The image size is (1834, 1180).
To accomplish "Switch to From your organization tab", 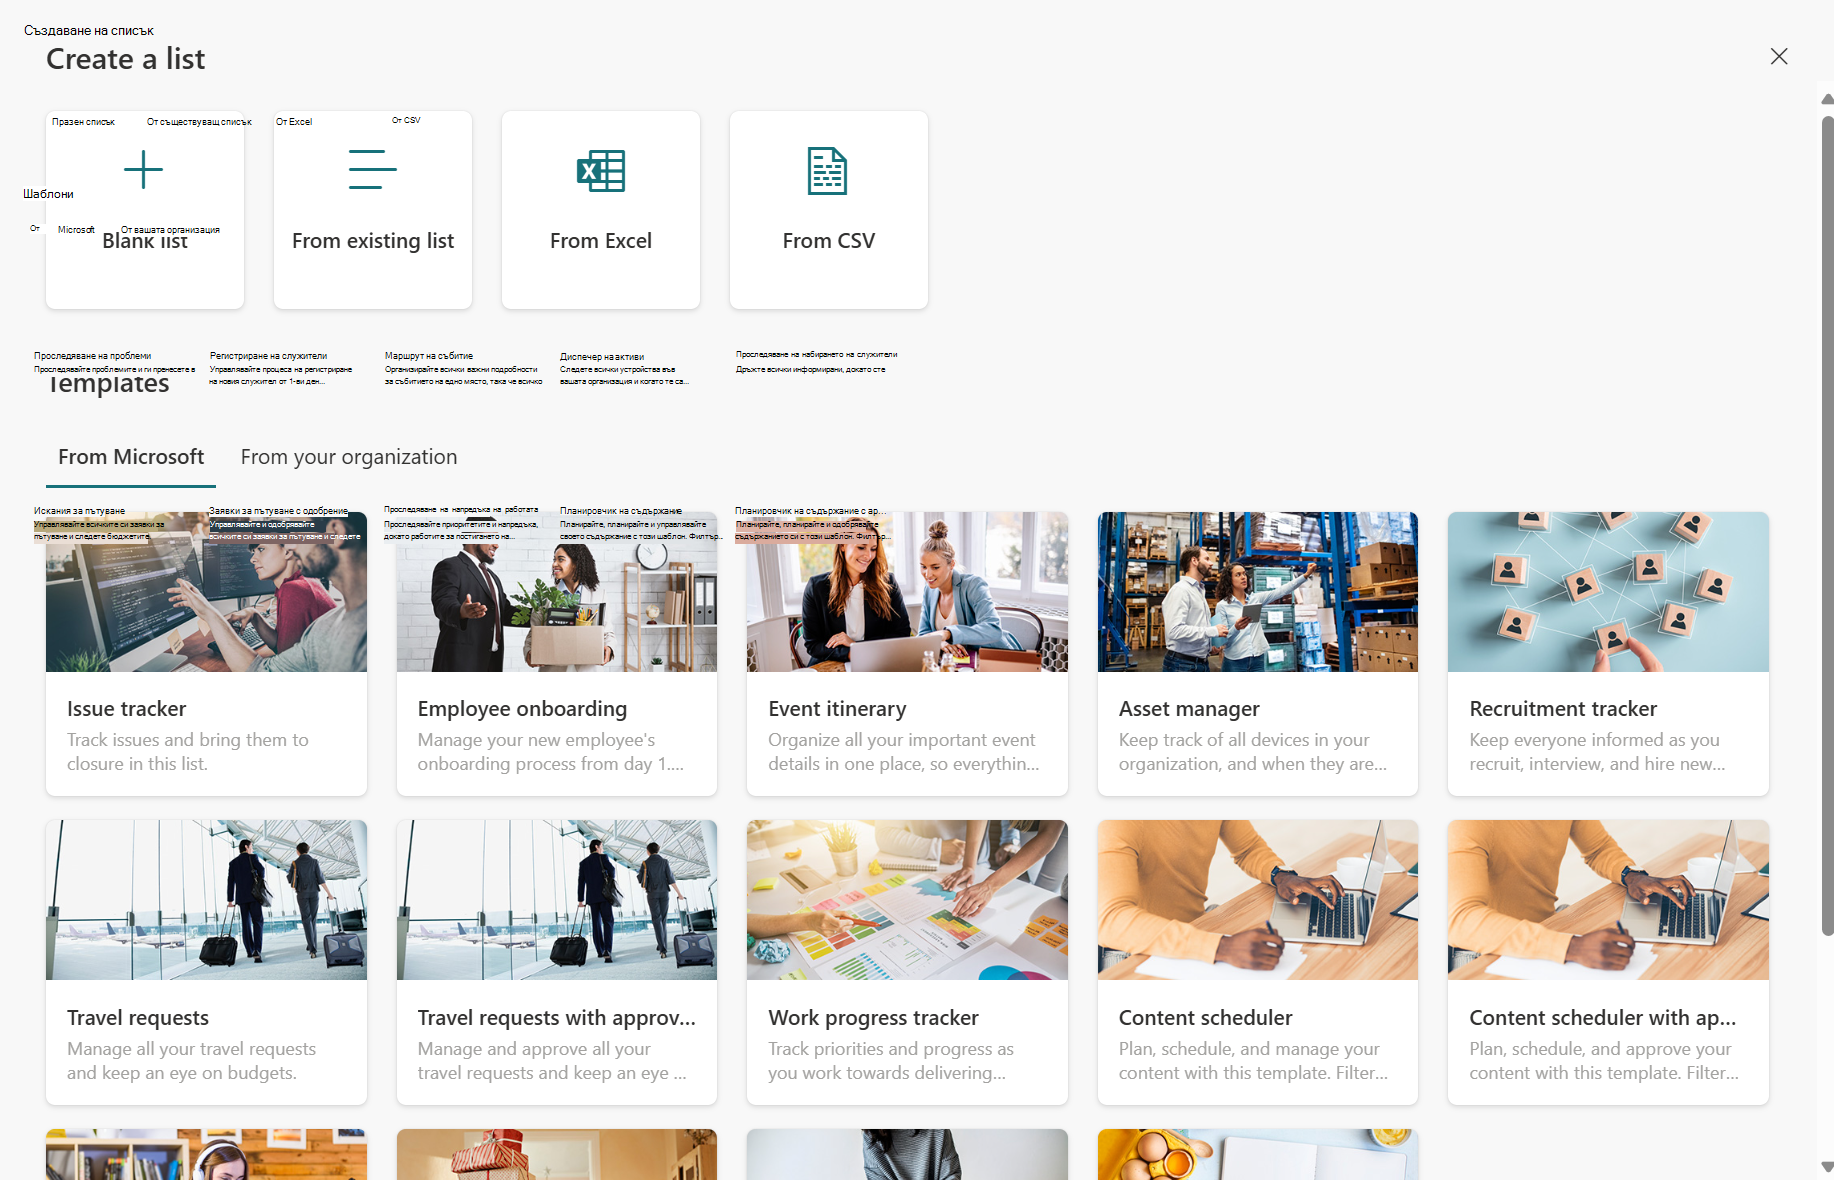I will (x=349, y=457).
